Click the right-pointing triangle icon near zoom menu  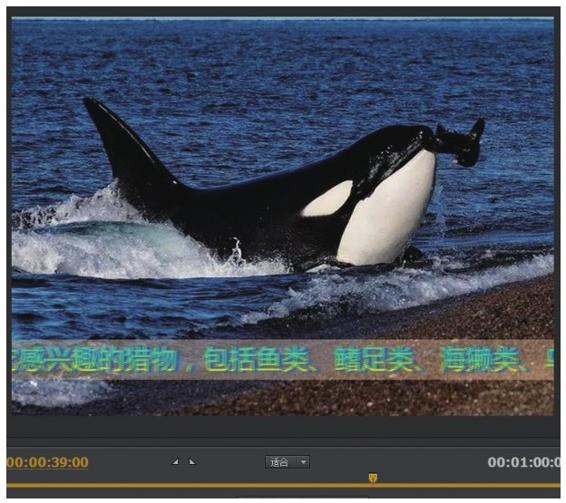click(192, 462)
